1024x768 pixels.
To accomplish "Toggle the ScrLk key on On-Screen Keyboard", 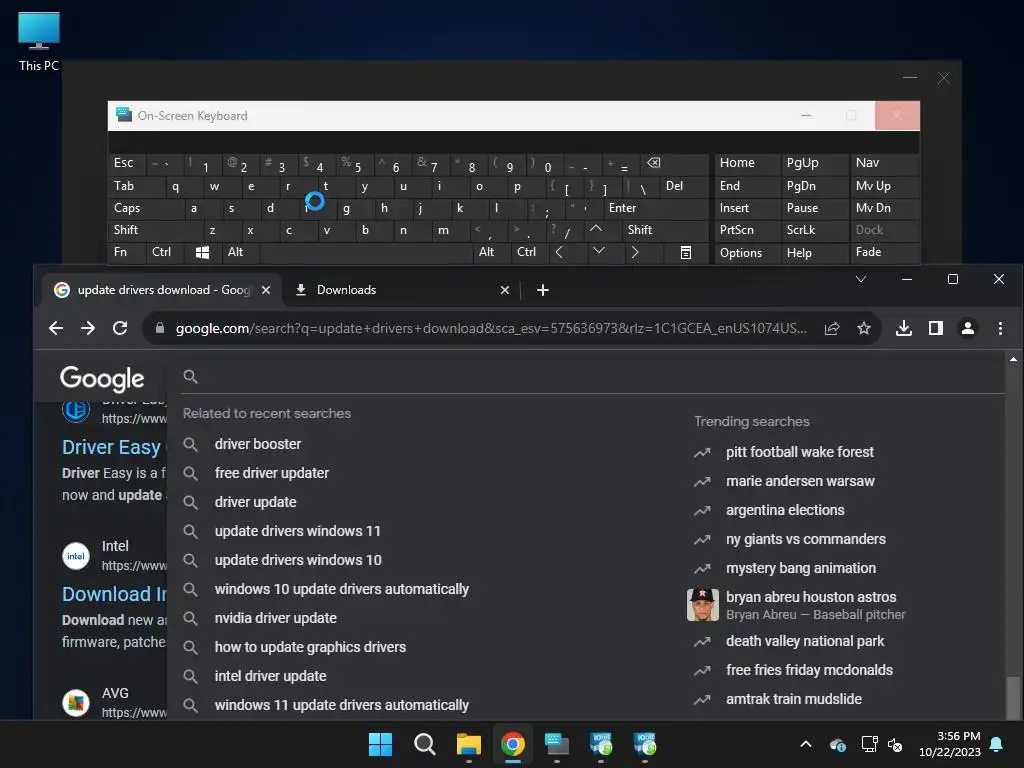I will 814,230.
